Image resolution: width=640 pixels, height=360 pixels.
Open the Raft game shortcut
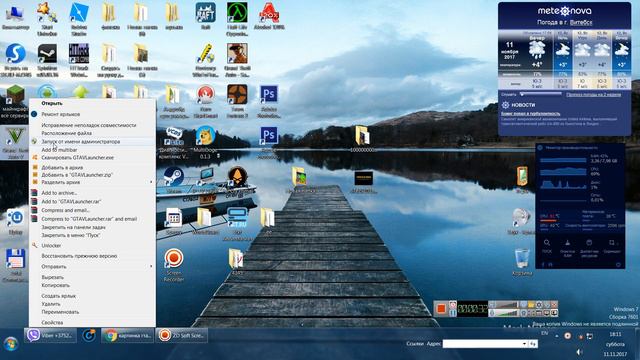[x=205, y=16]
